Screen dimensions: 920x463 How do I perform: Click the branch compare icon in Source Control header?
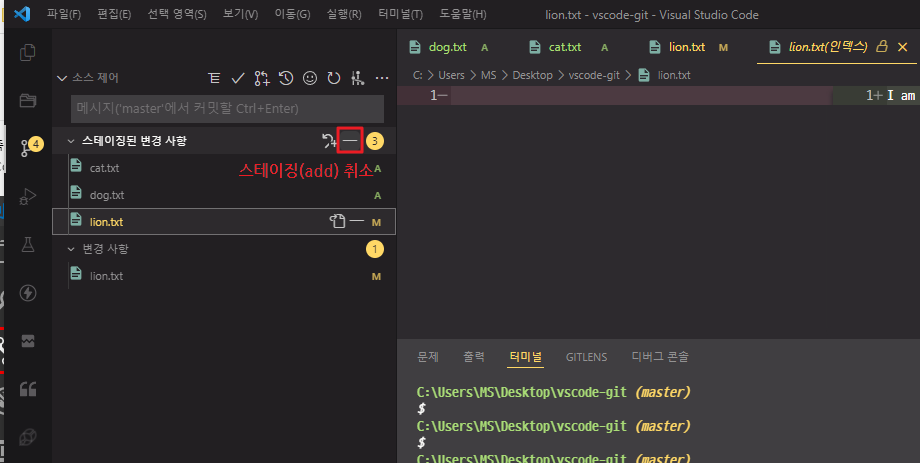pyautogui.click(x=262, y=78)
